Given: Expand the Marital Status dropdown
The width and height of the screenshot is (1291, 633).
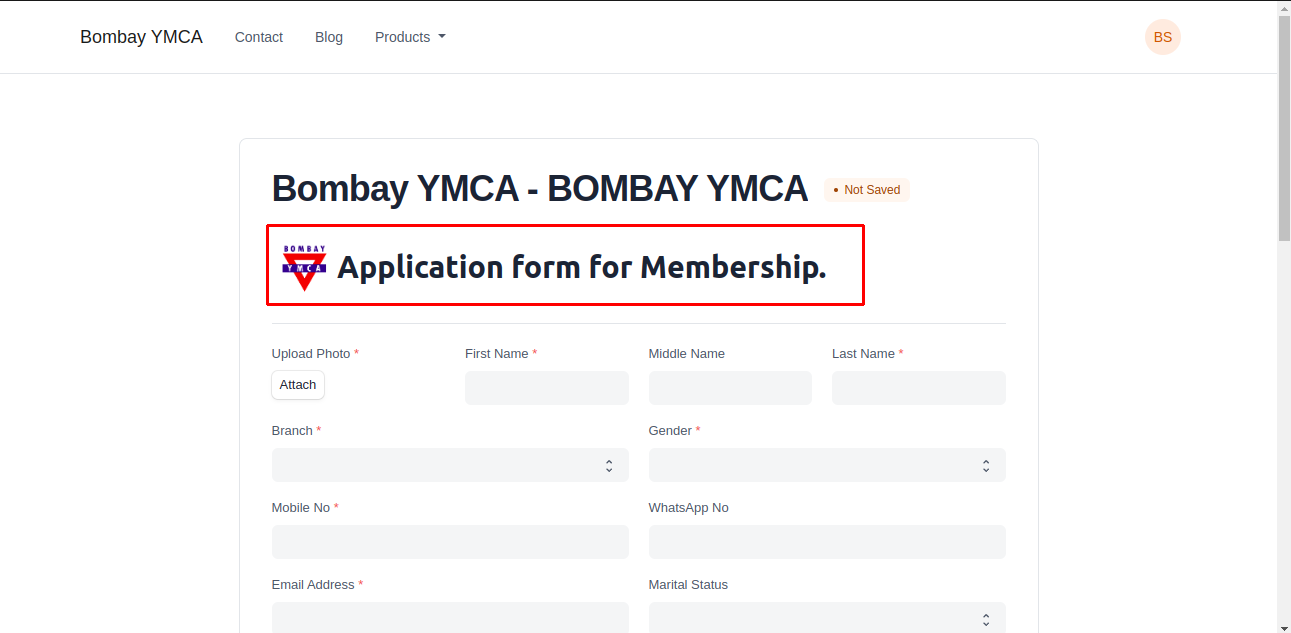Looking at the screenshot, I should [827, 618].
